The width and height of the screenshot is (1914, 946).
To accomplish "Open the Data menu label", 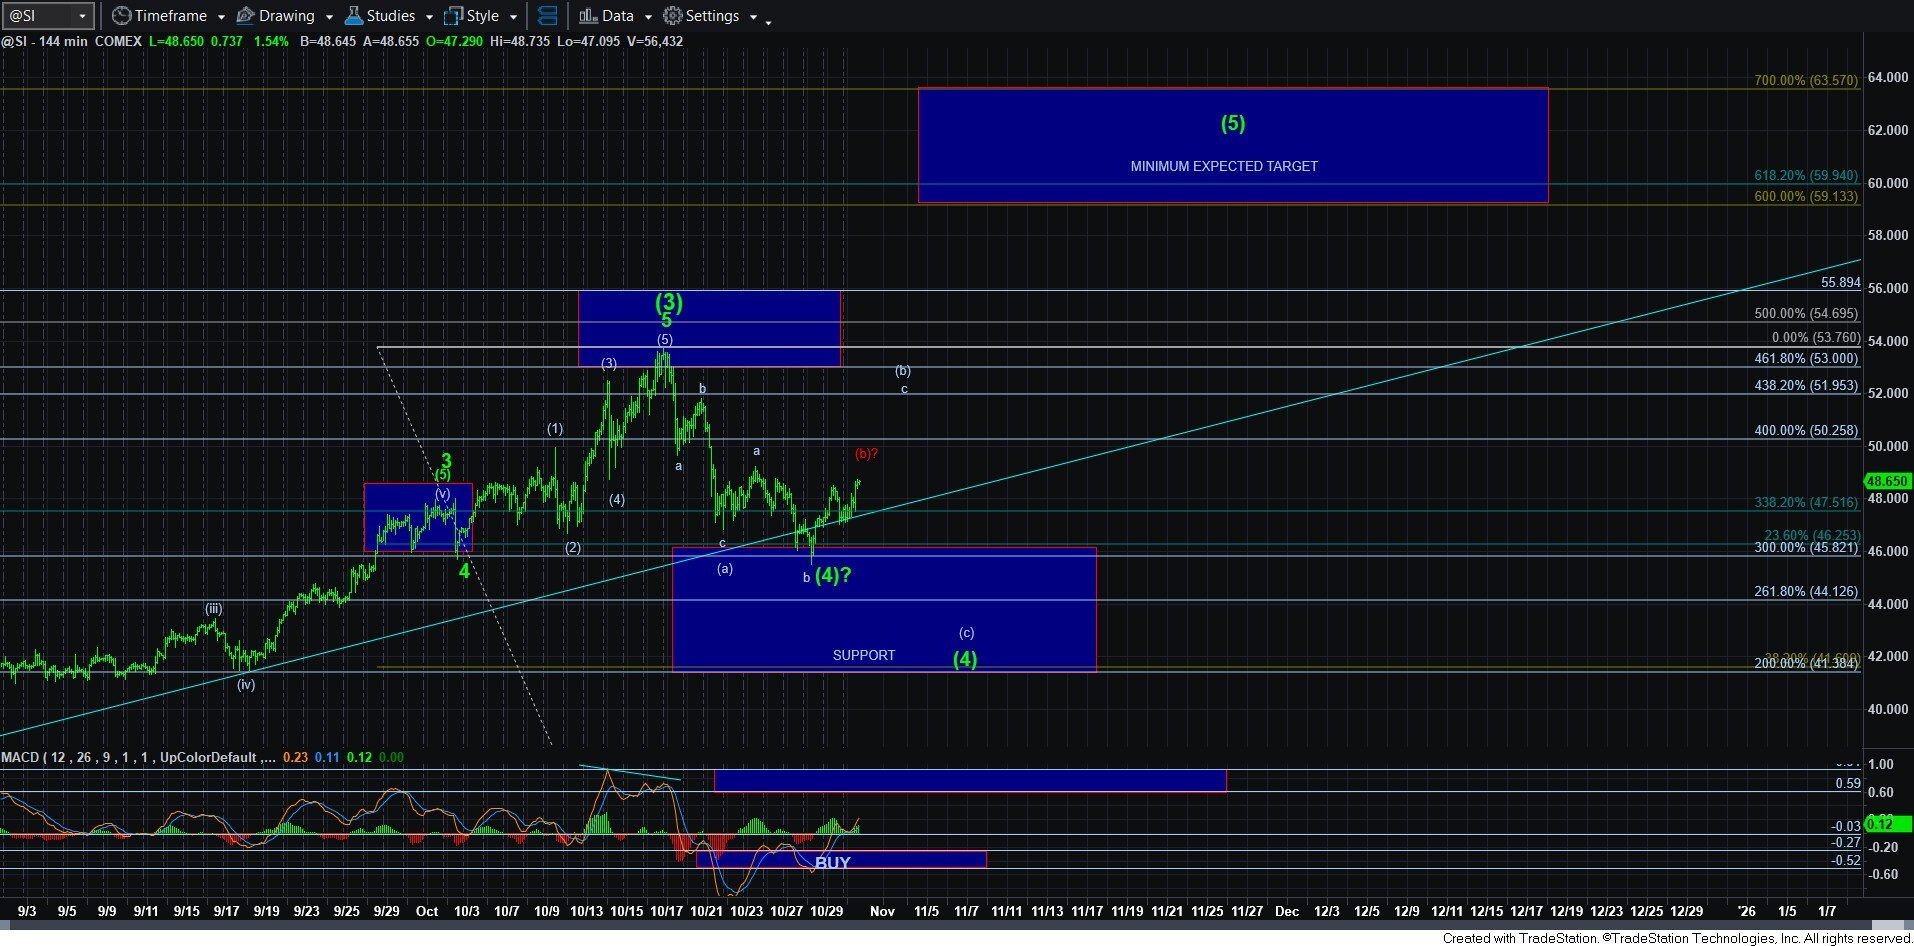I will pyautogui.click(x=617, y=16).
